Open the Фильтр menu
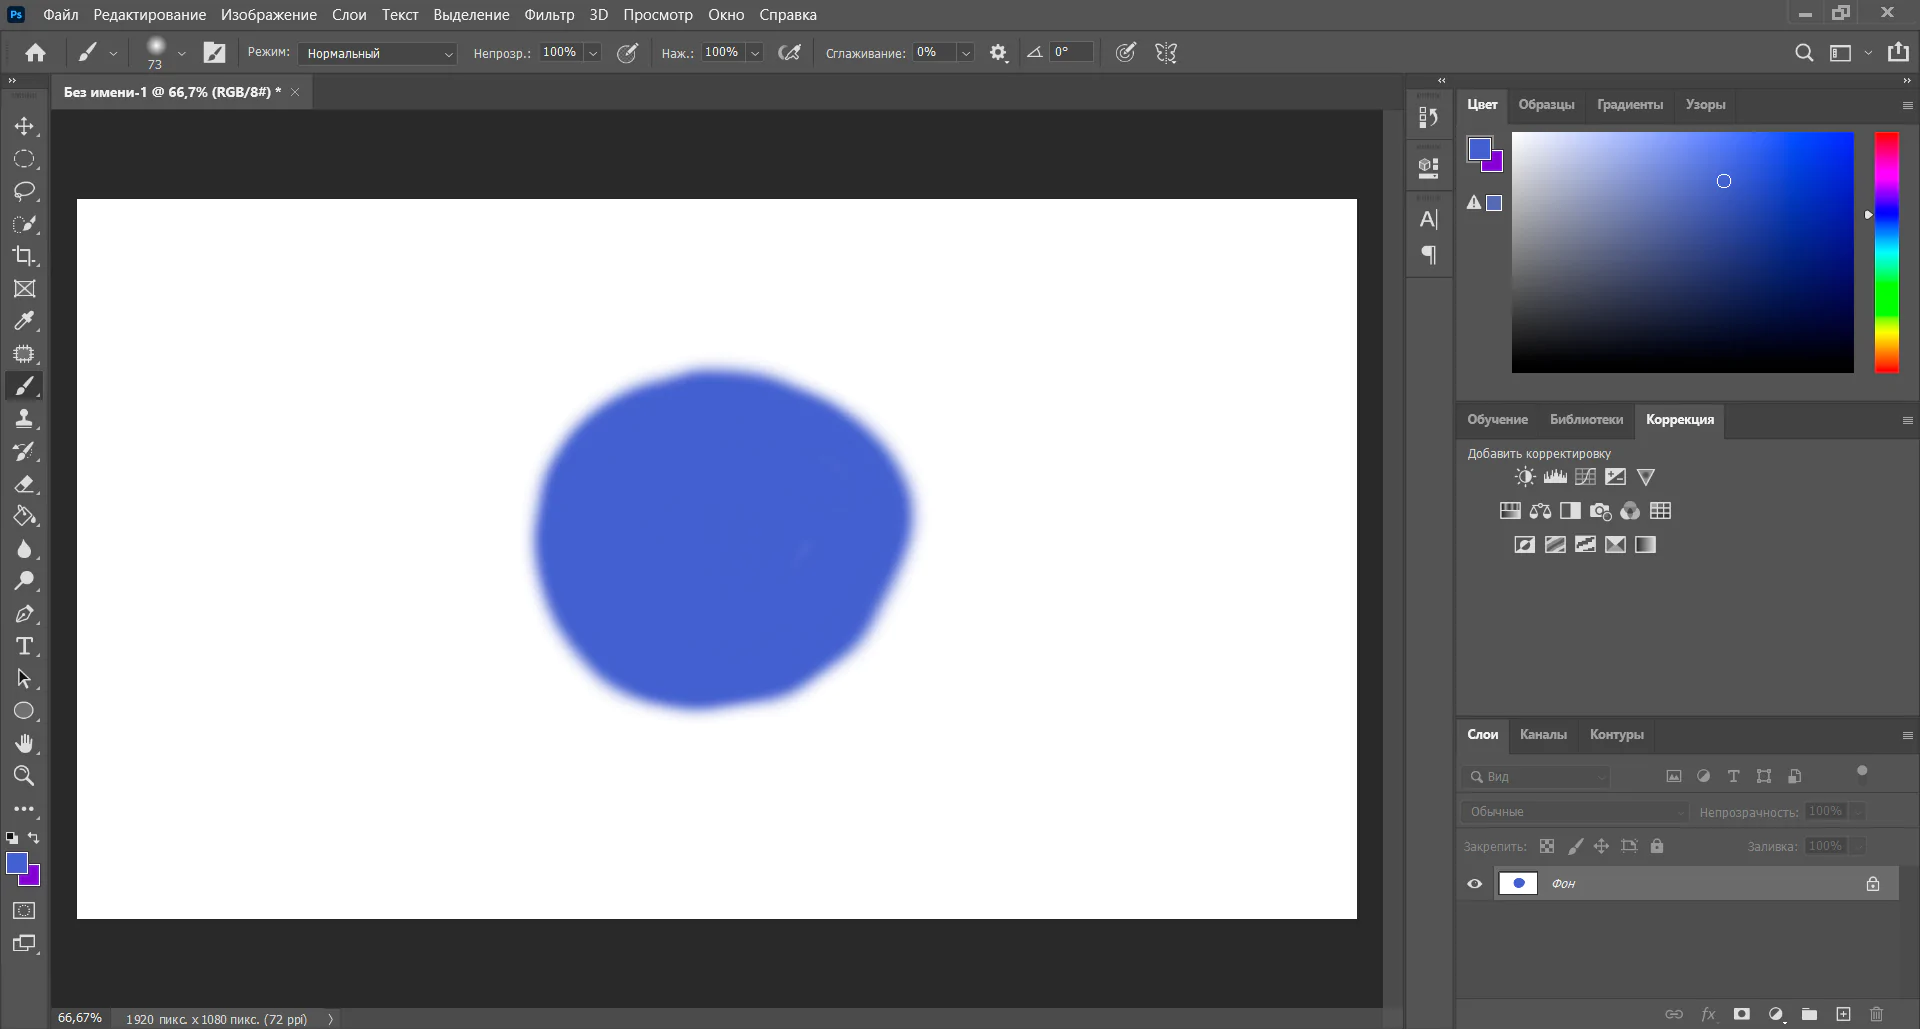The width and height of the screenshot is (1920, 1029). [549, 15]
